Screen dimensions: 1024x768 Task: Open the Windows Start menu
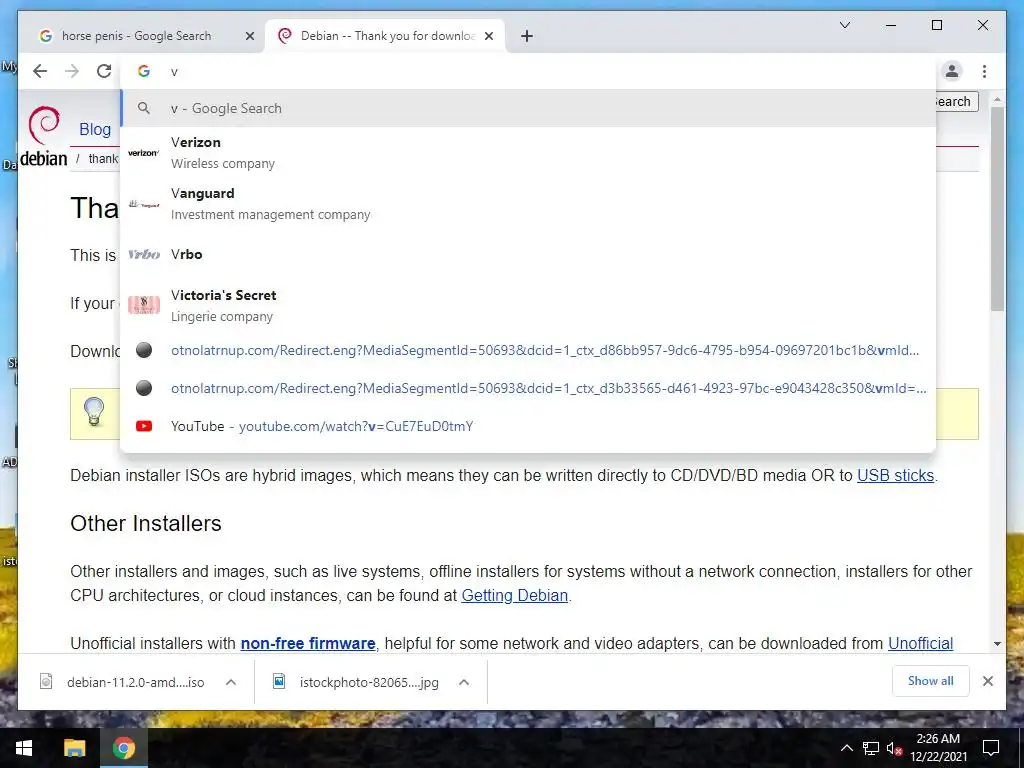(24, 748)
